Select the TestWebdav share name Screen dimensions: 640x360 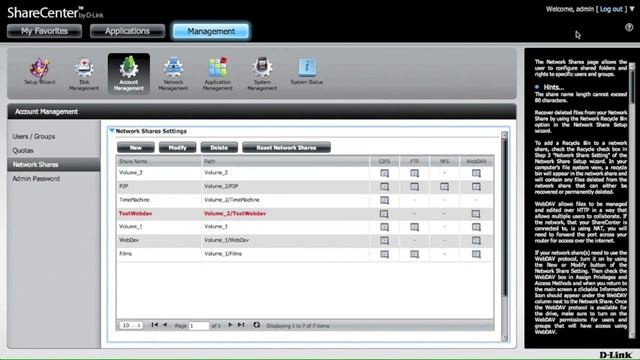[x=135, y=213]
